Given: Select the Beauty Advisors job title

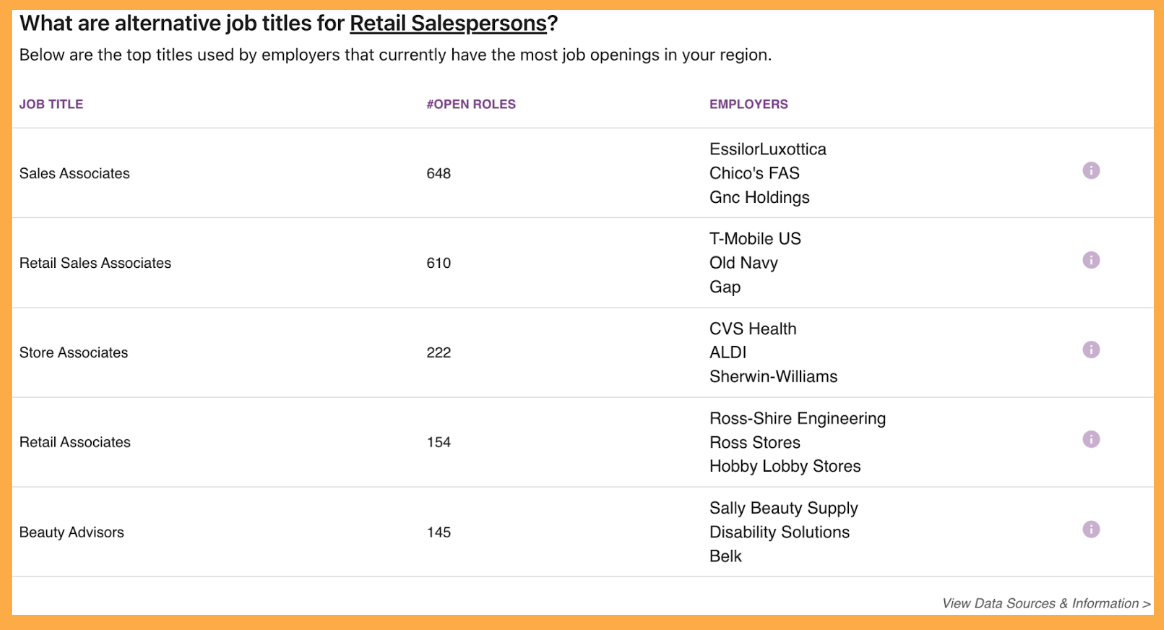Looking at the screenshot, I should pos(71,533).
